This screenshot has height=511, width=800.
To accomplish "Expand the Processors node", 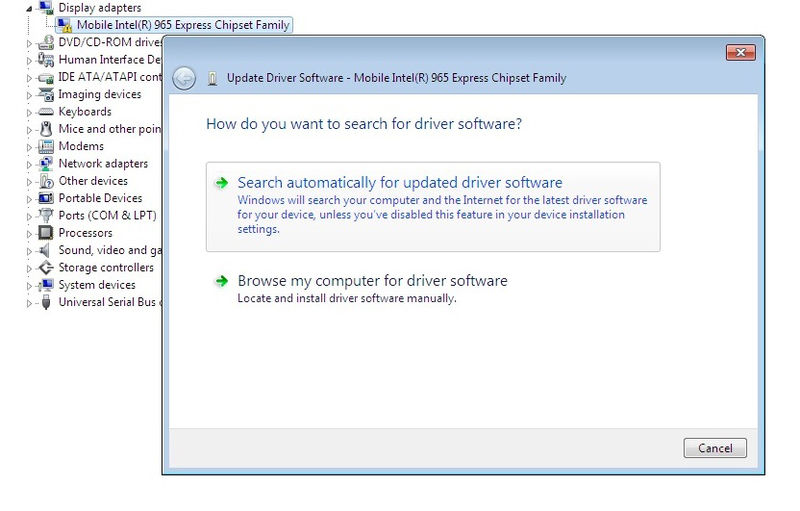I will [29, 234].
